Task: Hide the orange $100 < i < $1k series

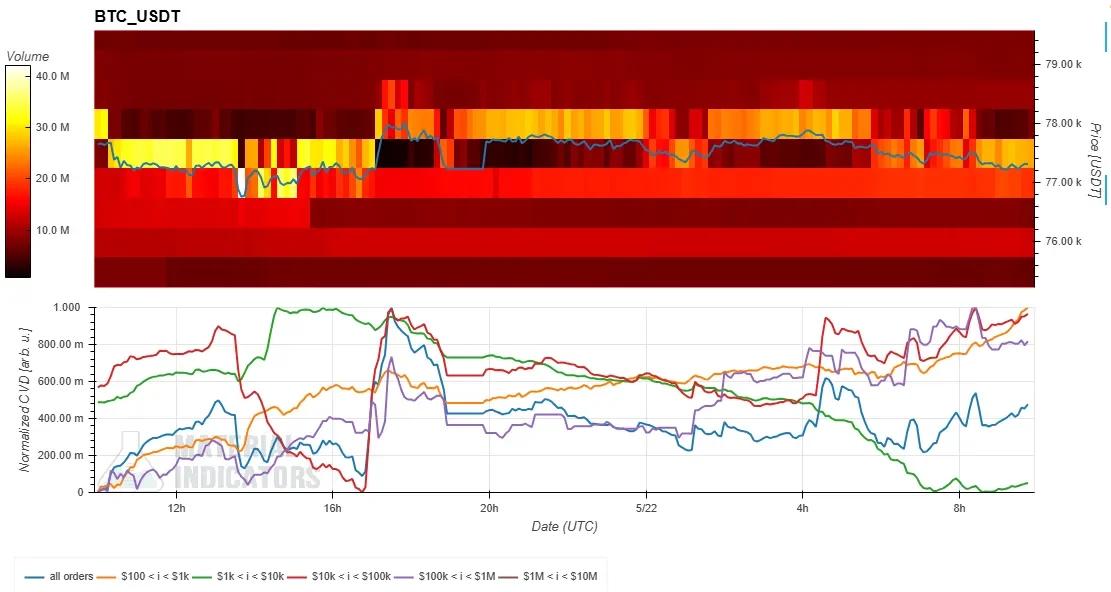Action: pos(142,576)
